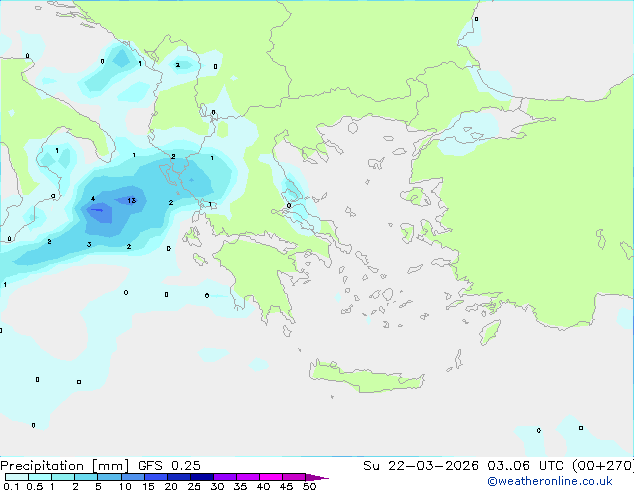Open the weatheronline.co.uk copyright link
Image resolution: width=634 pixels, height=490 pixels.
(550, 481)
